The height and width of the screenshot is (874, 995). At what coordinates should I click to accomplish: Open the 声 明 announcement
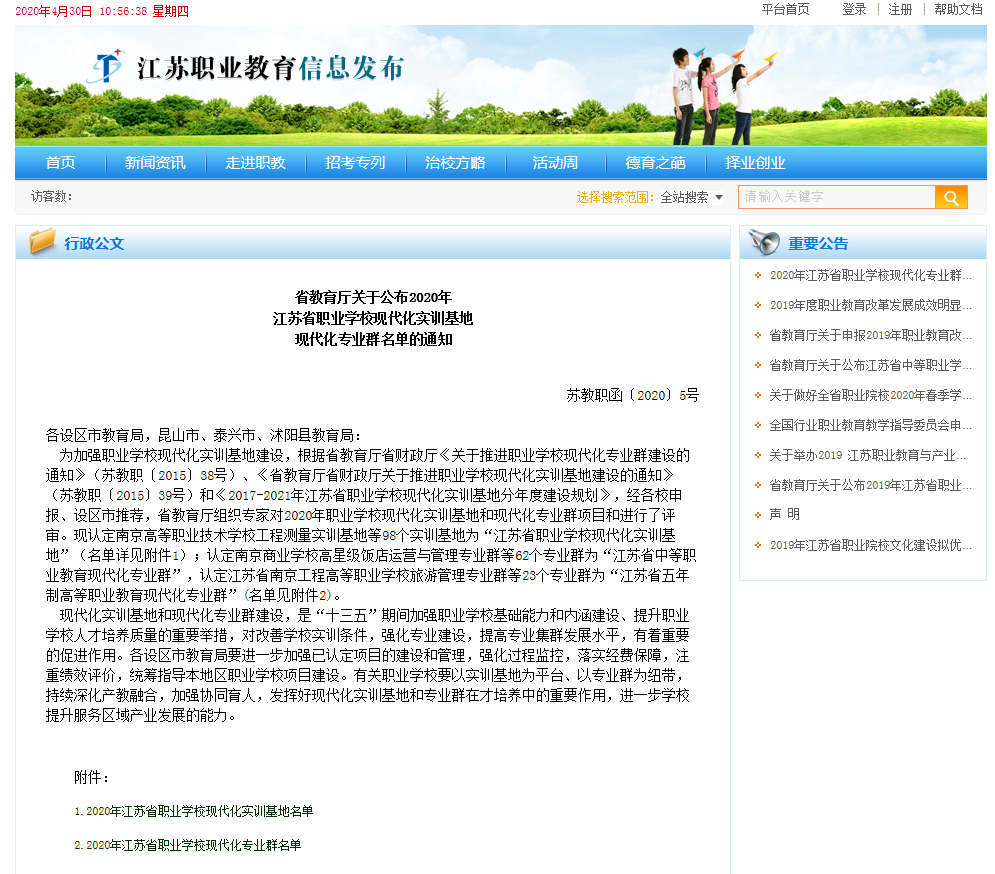(785, 515)
